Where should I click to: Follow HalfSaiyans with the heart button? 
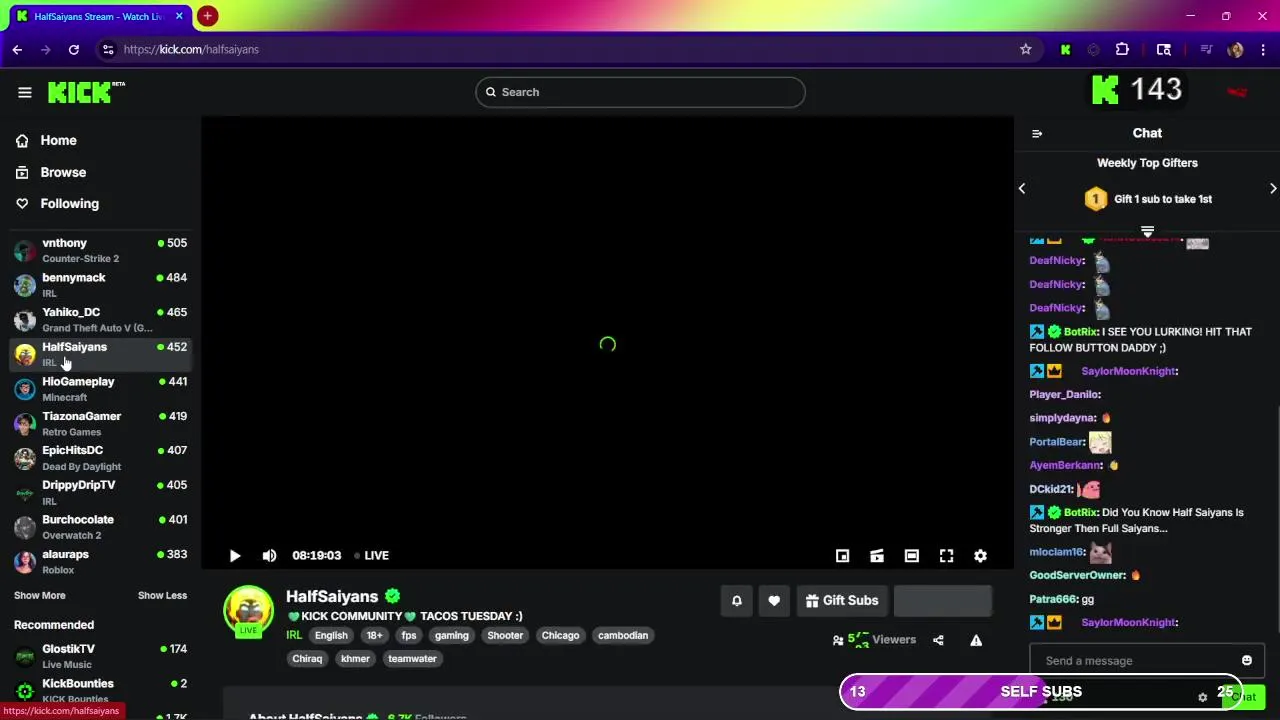(x=774, y=601)
